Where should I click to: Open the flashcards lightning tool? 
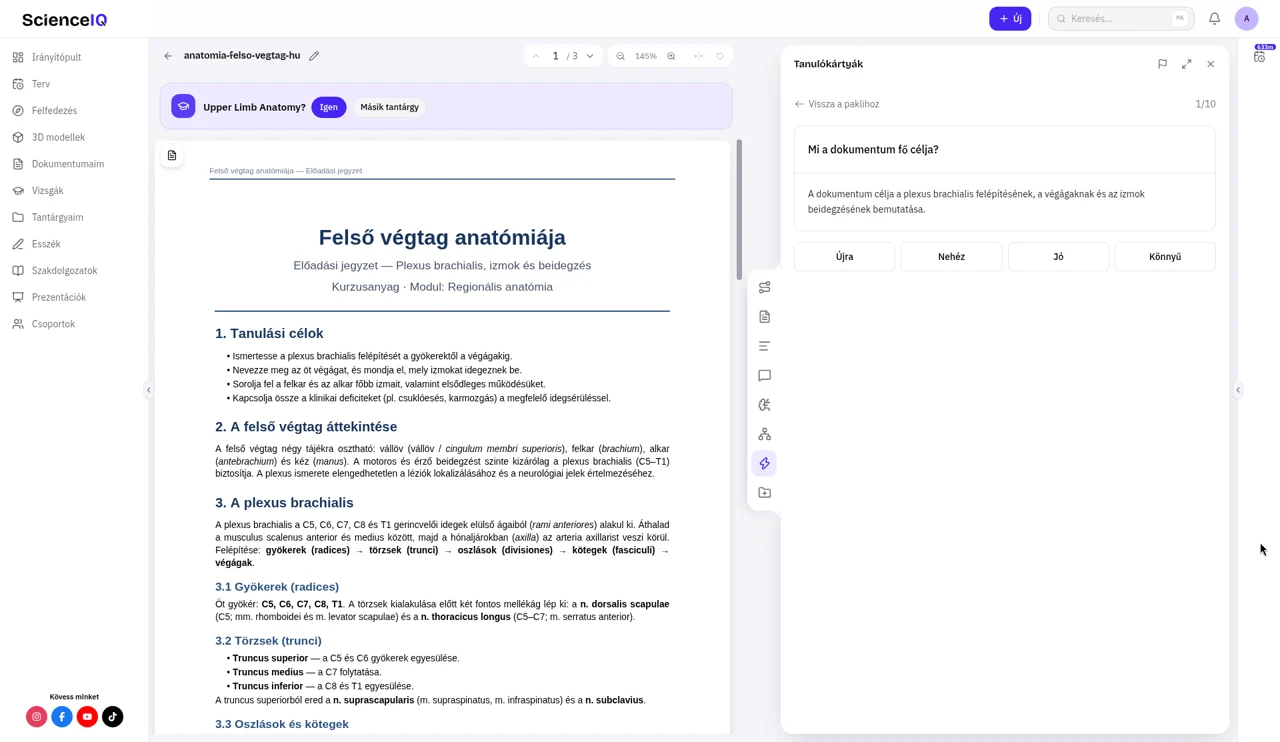click(764, 463)
